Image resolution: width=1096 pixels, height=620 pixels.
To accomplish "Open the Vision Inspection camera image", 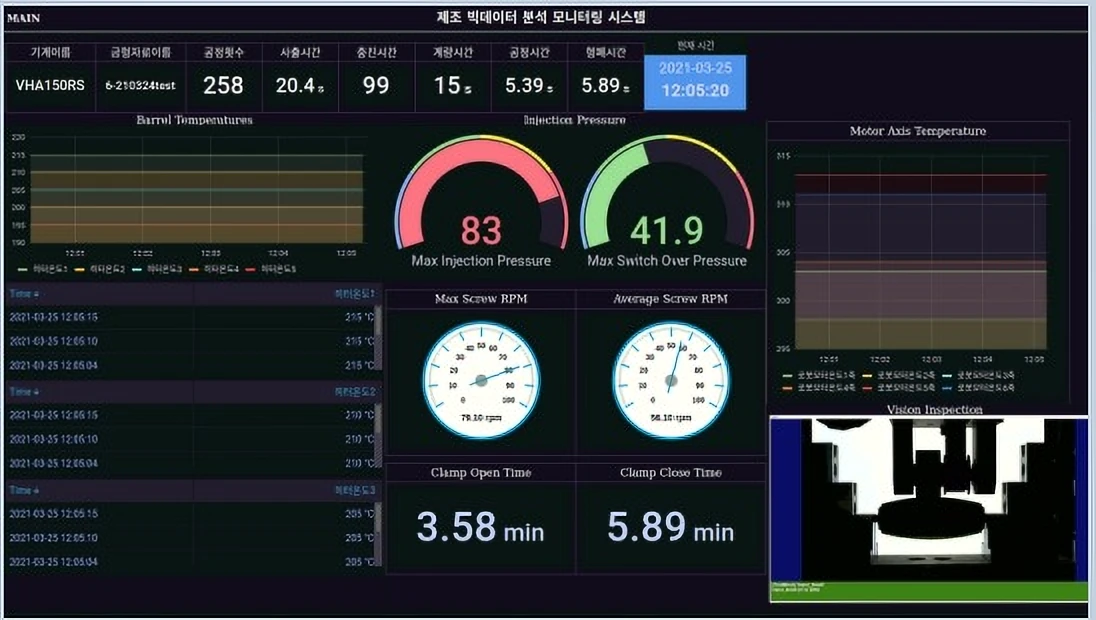I will click(929, 510).
